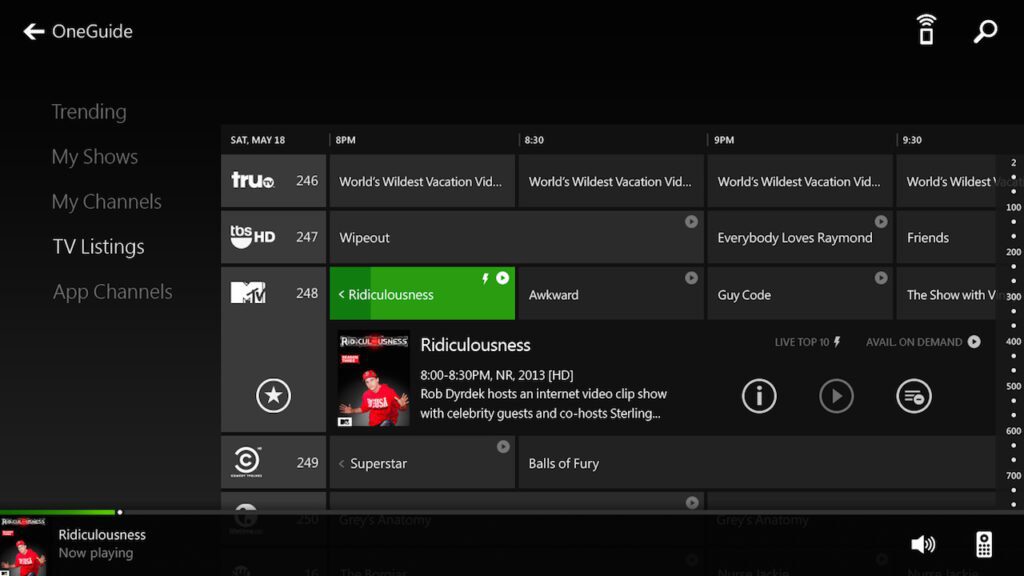Screen dimensions: 1024x576
Task: Select the Friends program listing
Action: [x=946, y=236]
